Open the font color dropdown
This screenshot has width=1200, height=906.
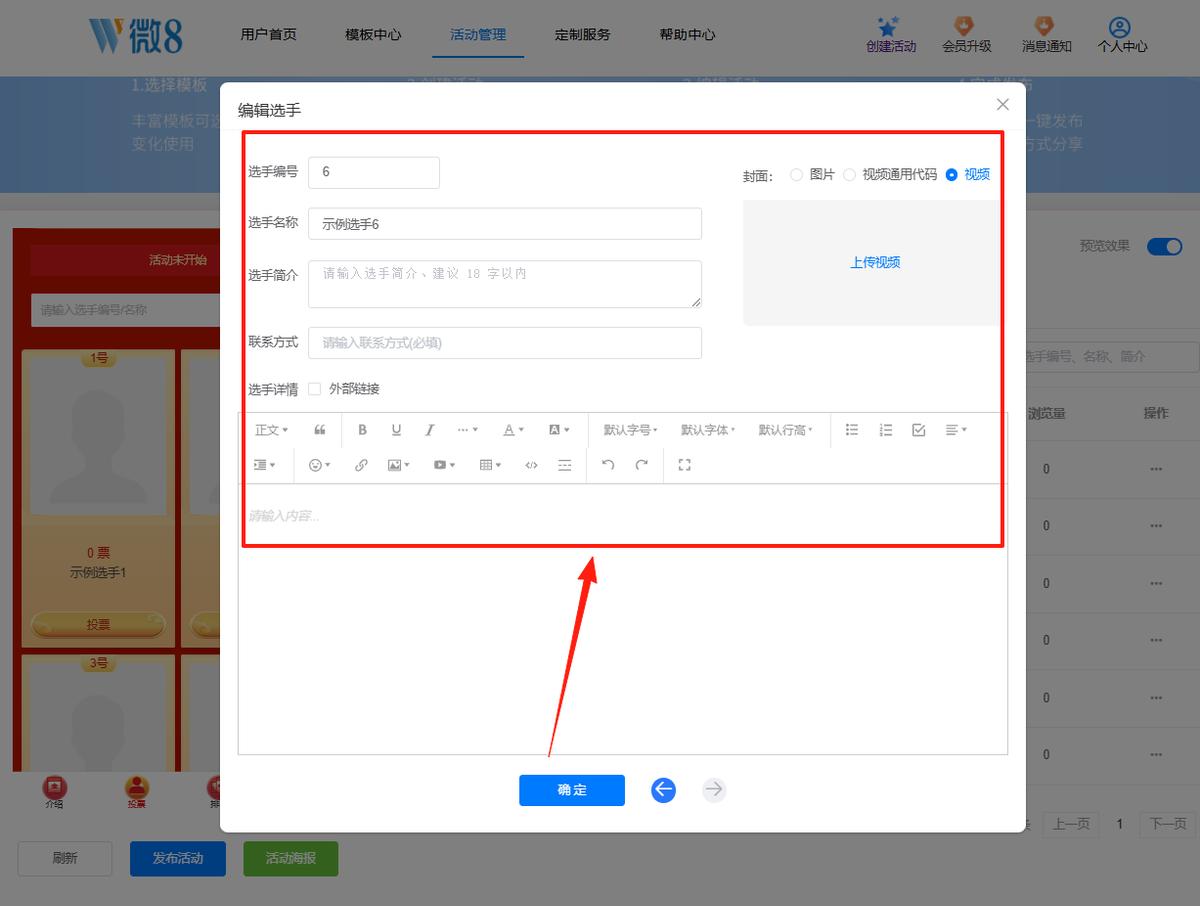coord(513,430)
